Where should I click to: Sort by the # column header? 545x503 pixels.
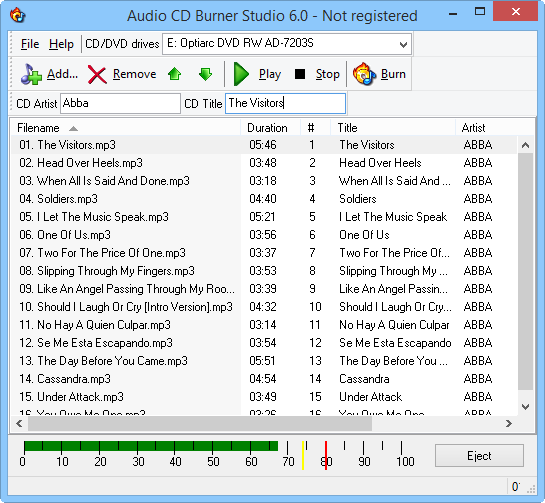click(315, 128)
